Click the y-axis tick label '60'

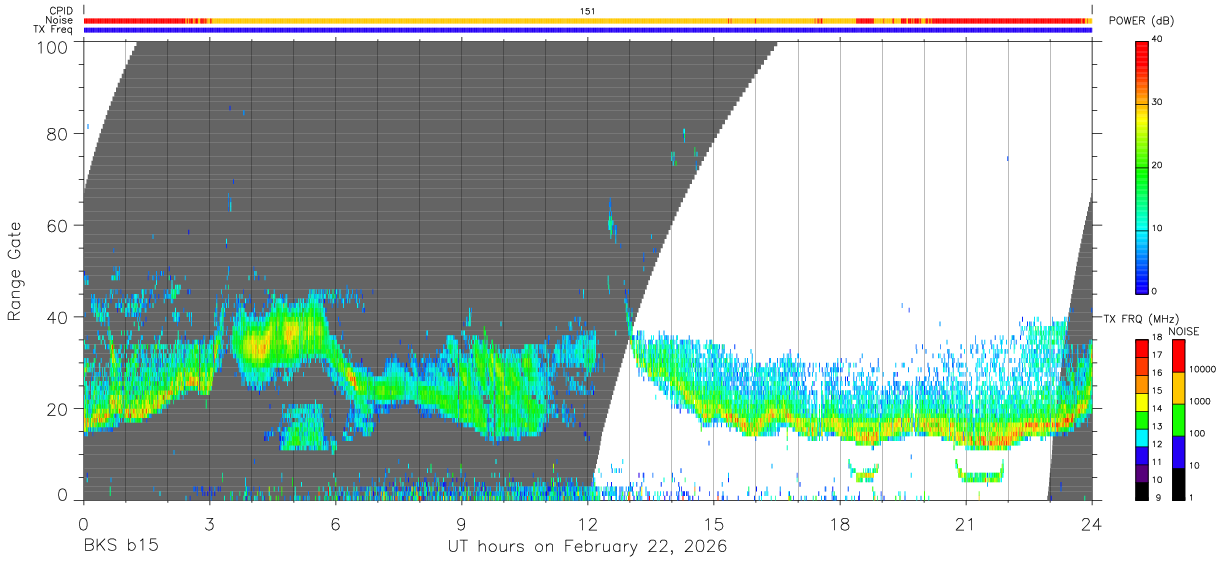coord(58,225)
